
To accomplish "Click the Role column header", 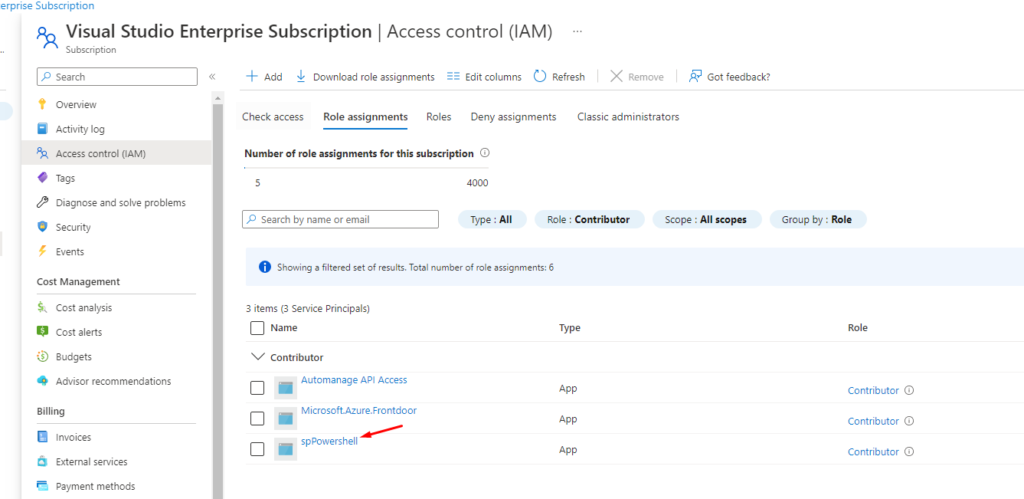I will pos(857,328).
